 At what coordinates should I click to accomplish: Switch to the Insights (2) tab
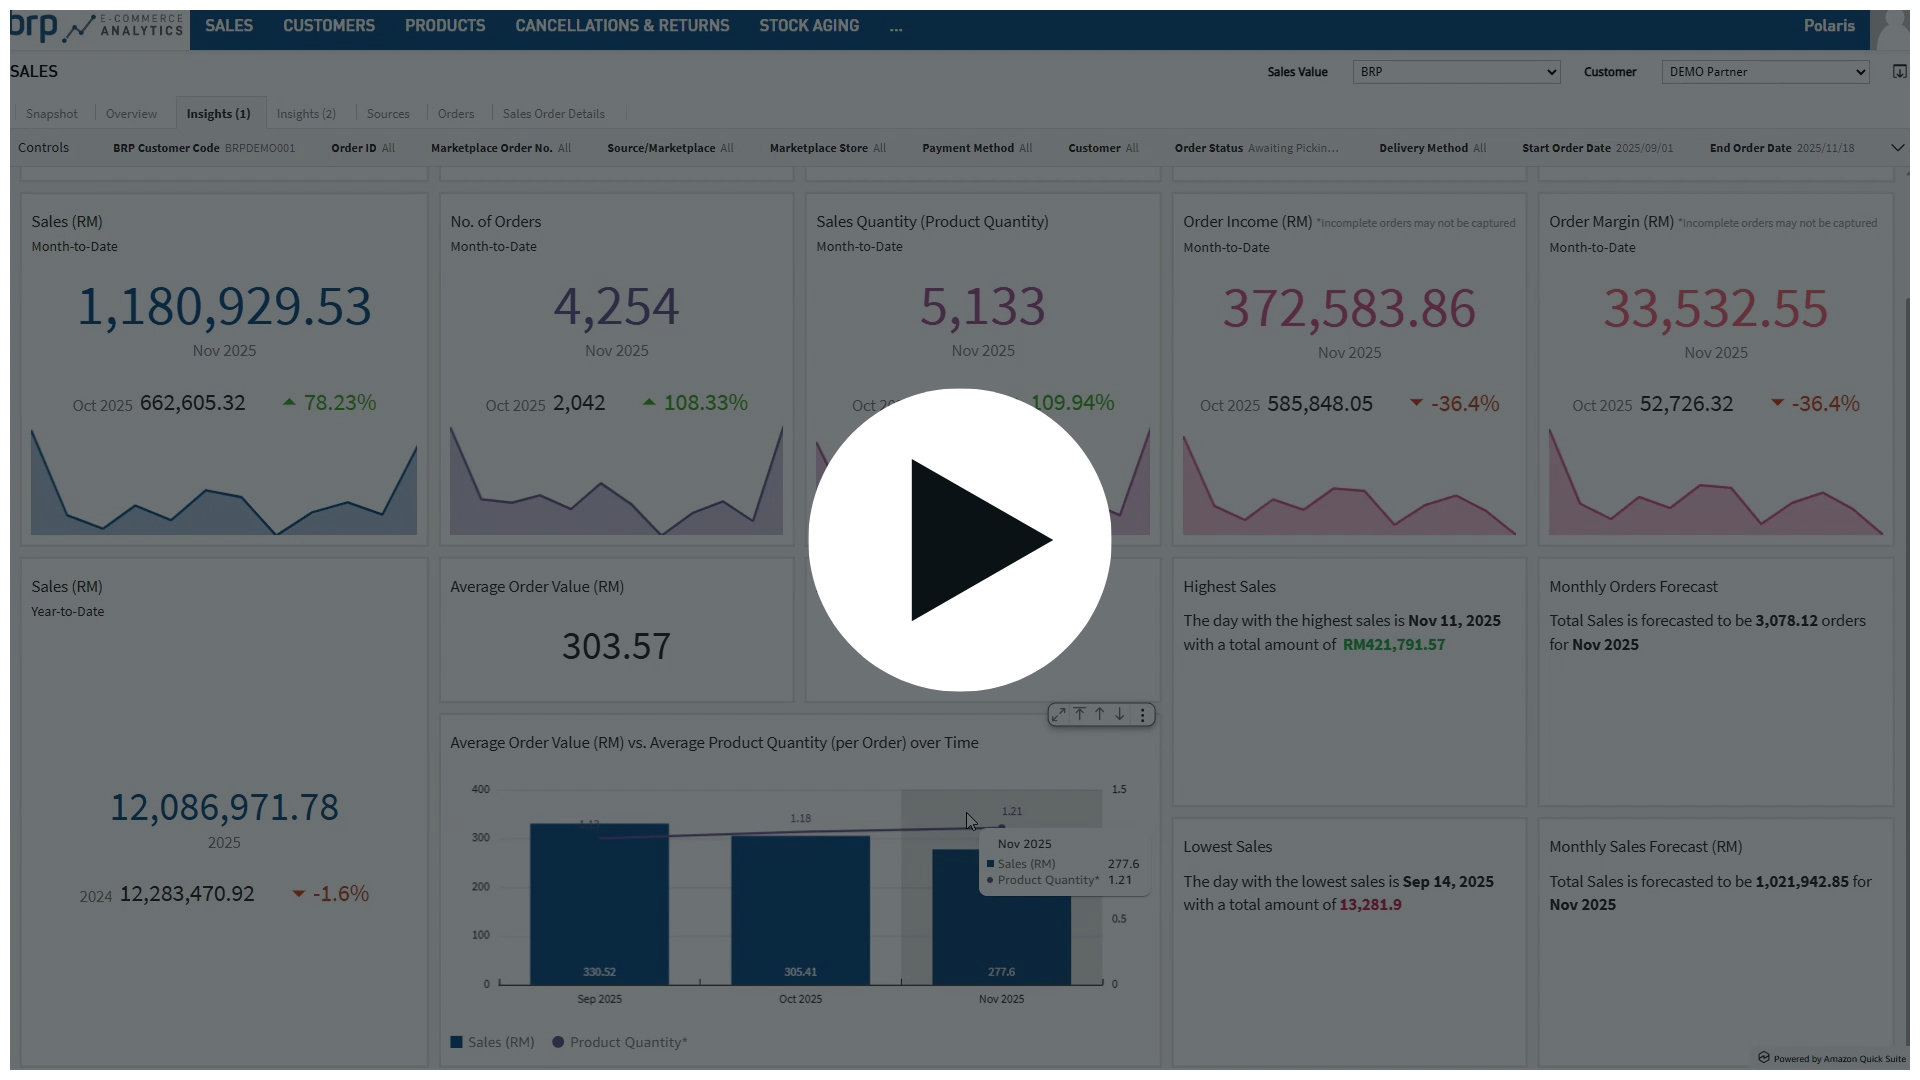306,114
